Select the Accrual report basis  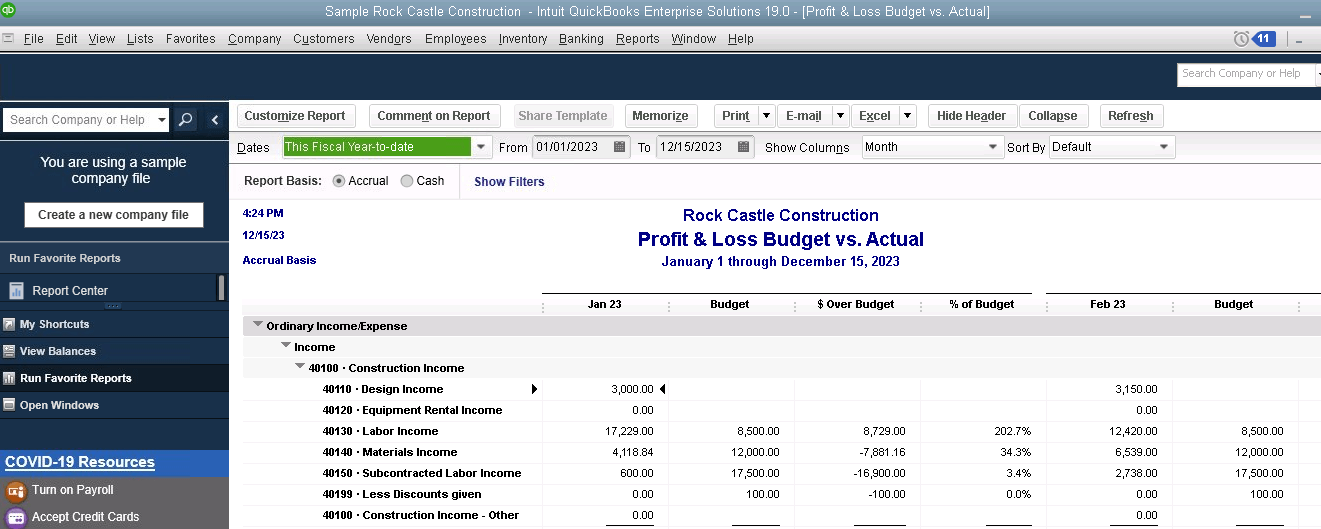click(x=339, y=181)
